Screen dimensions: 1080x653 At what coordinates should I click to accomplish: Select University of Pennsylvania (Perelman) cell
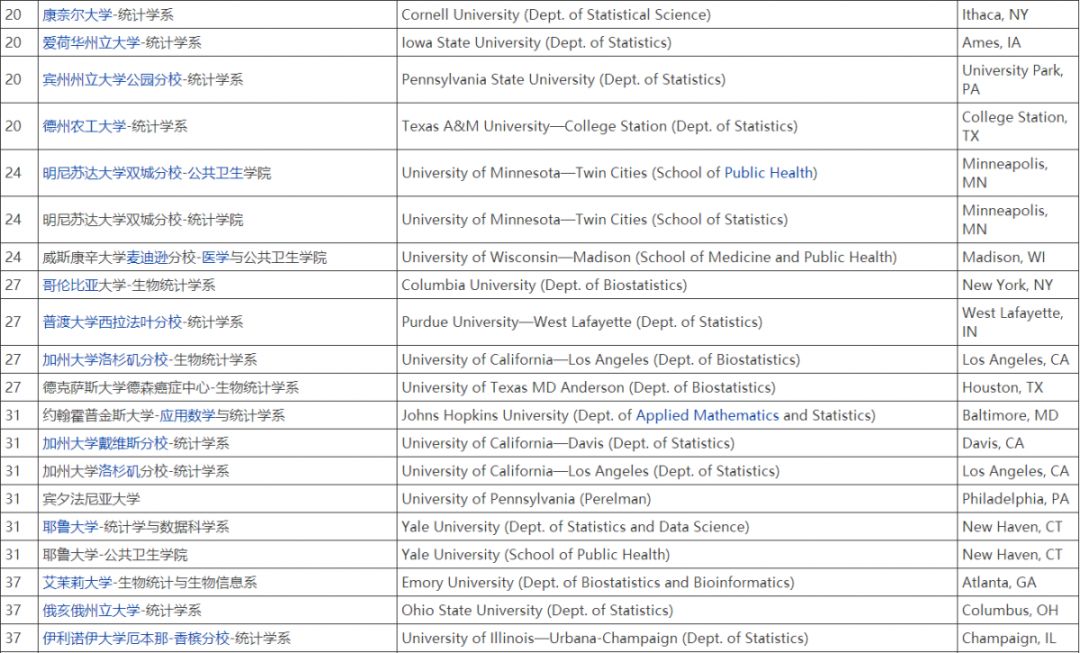676,499
